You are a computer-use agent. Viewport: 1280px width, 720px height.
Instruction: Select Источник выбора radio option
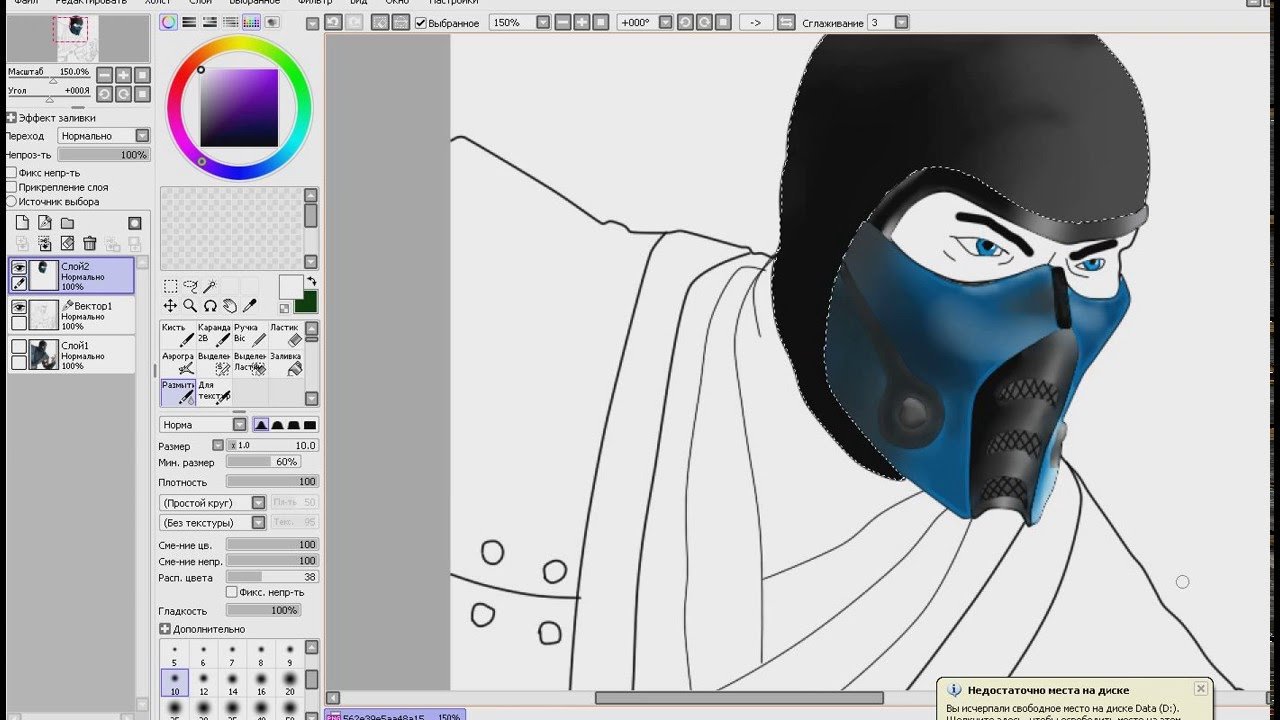(11, 201)
